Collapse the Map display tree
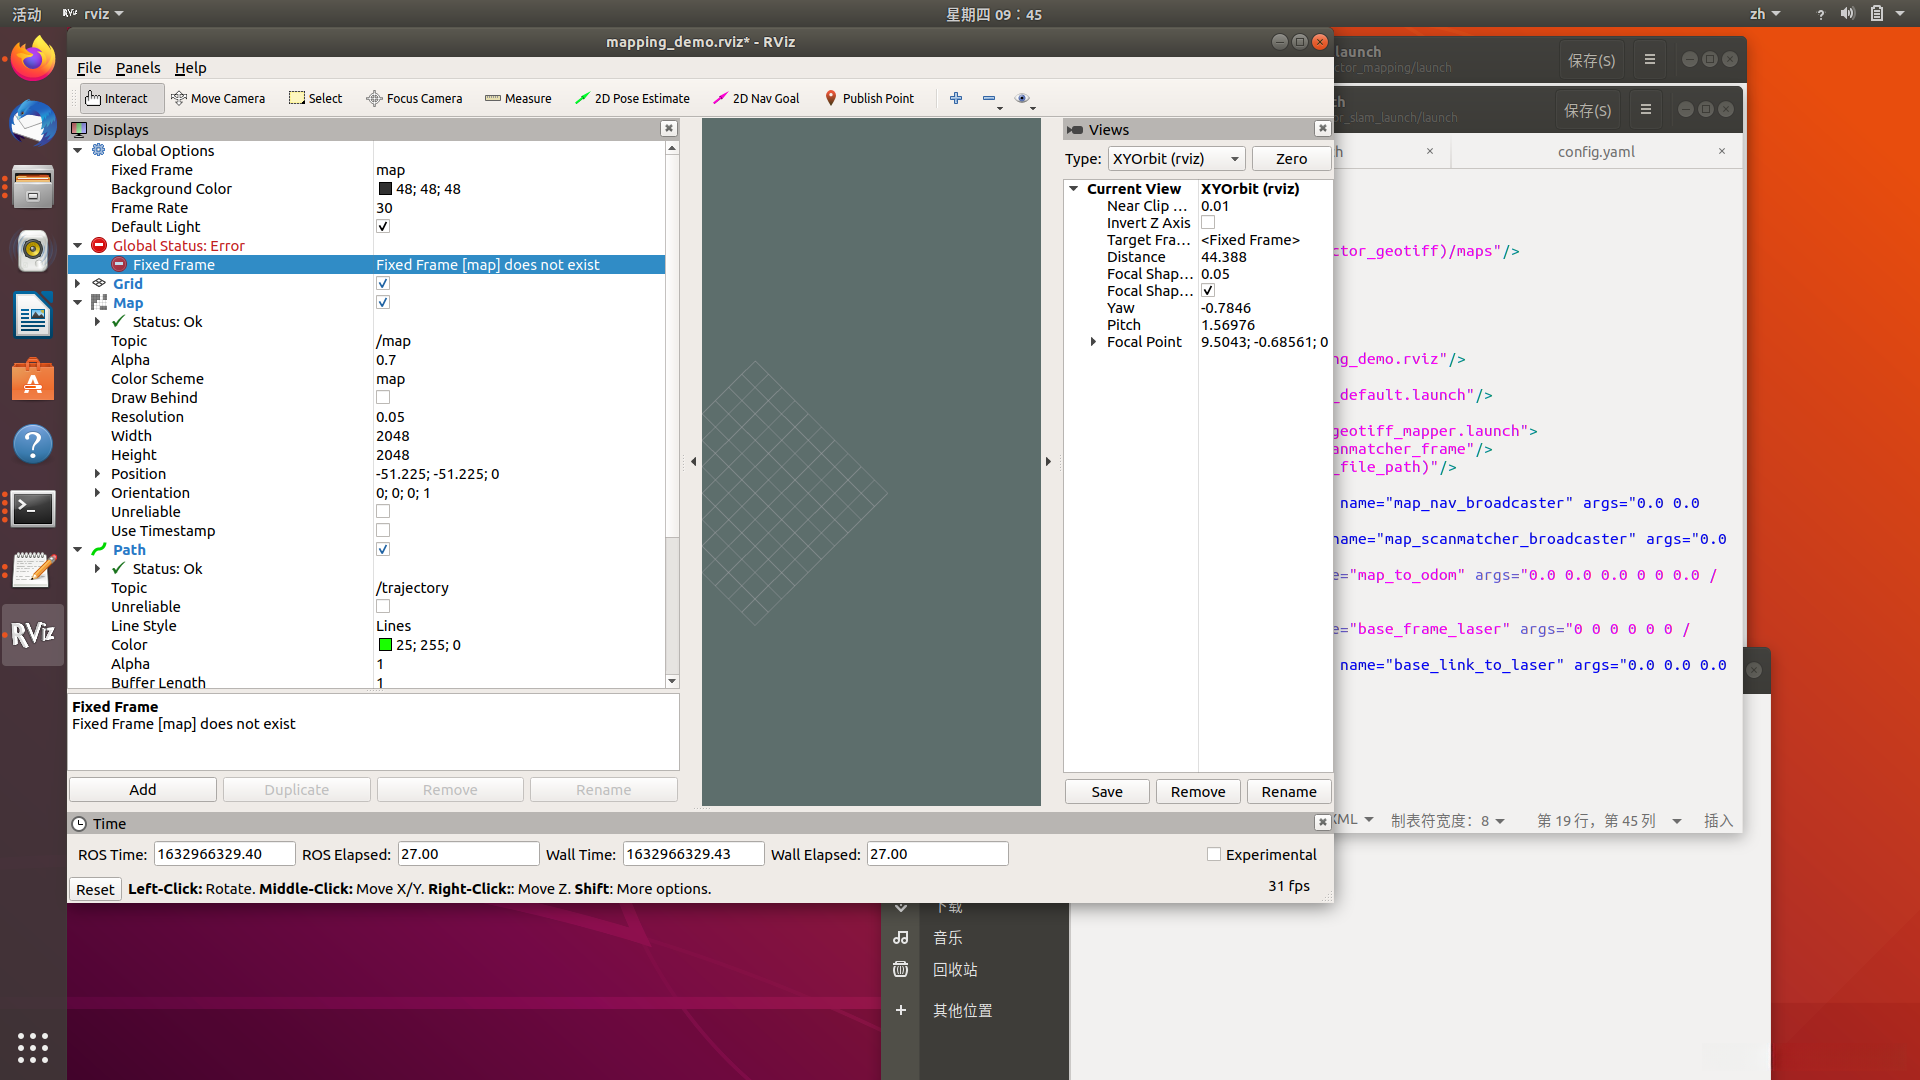The image size is (1920, 1080). pyautogui.click(x=78, y=303)
